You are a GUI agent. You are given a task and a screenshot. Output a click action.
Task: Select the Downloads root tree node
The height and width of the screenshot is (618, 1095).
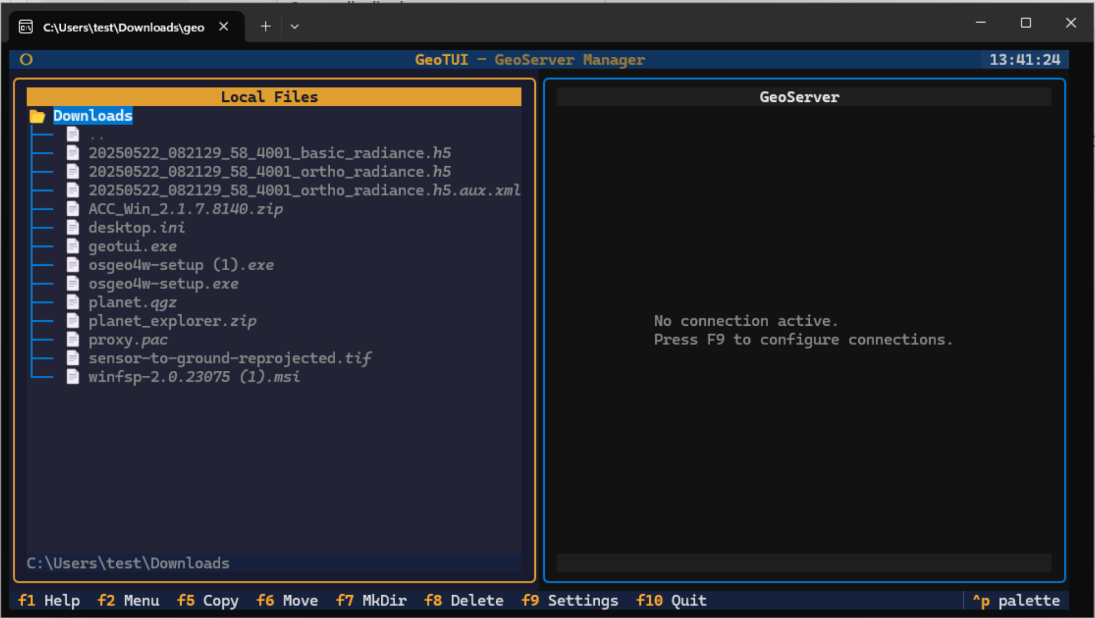(93, 116)
